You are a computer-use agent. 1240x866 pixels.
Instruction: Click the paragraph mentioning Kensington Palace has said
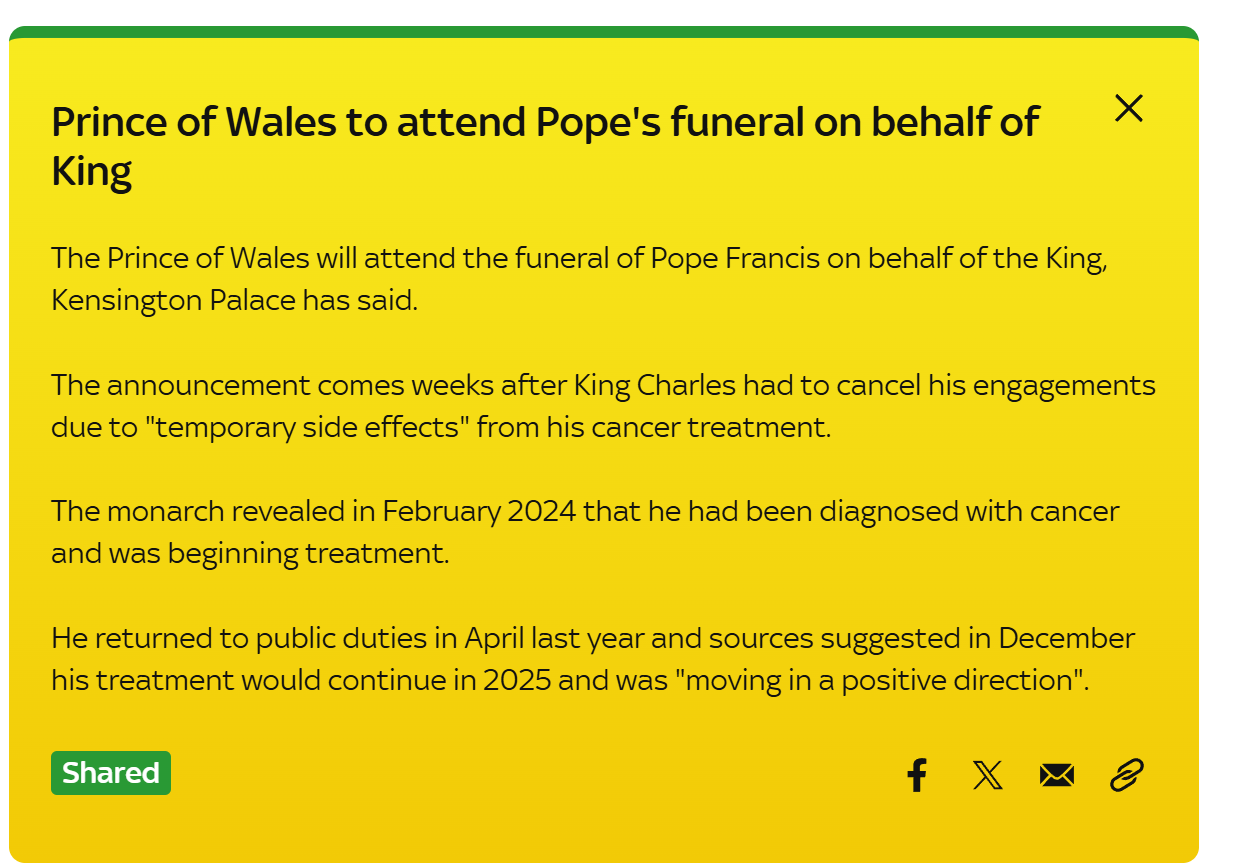234,300
